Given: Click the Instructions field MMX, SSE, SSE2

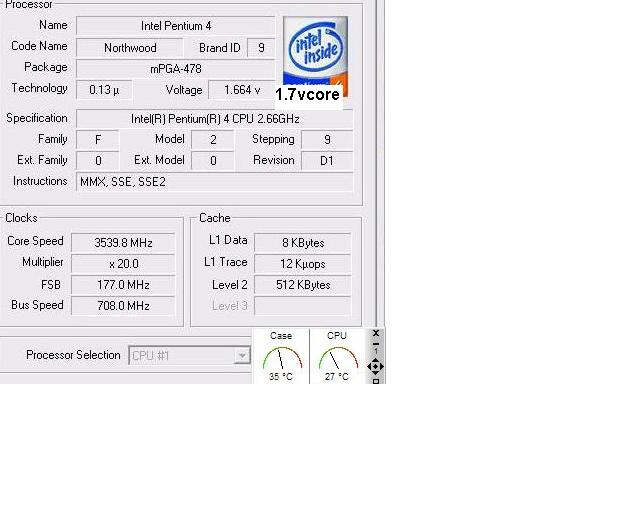Looking at the screenshot, I should [x=215, y=182].
